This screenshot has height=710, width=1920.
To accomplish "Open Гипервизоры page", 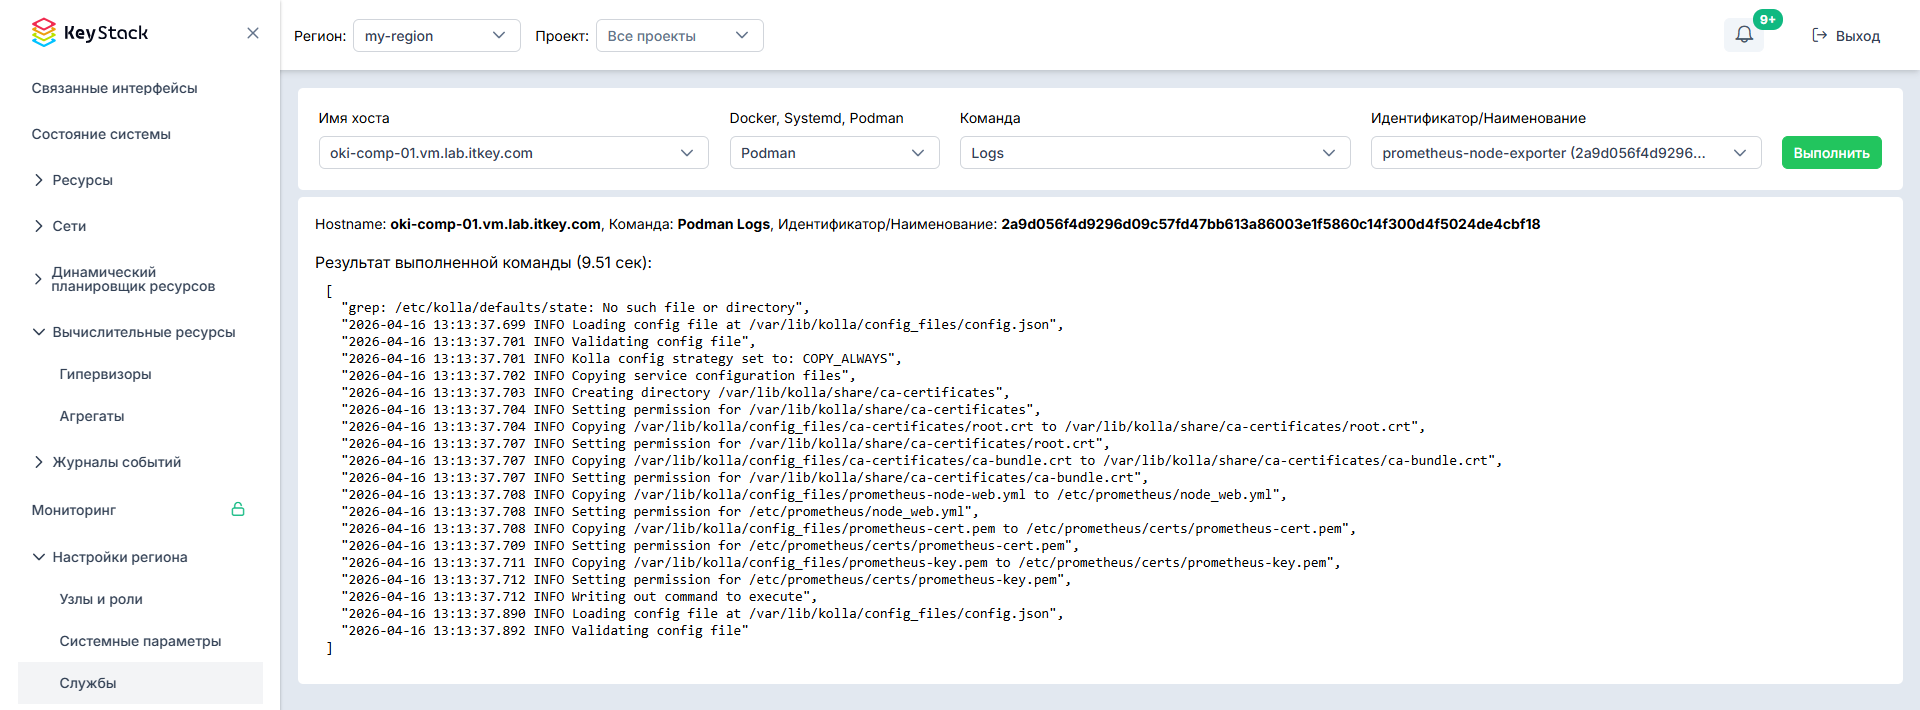I will click(x=106, y=374).
